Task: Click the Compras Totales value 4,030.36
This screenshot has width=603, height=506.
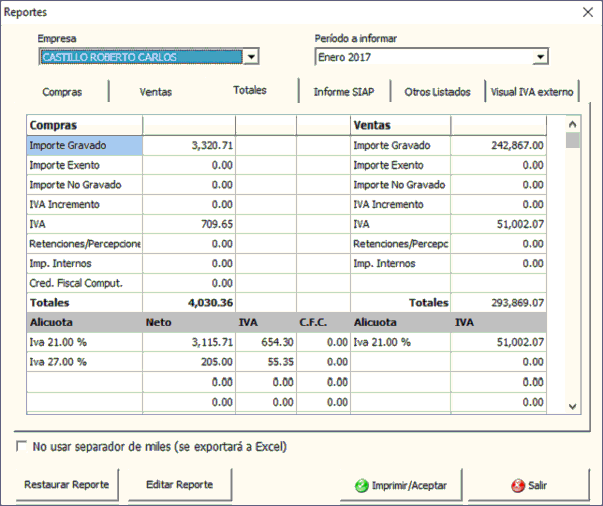Action: tap(189, 302)
